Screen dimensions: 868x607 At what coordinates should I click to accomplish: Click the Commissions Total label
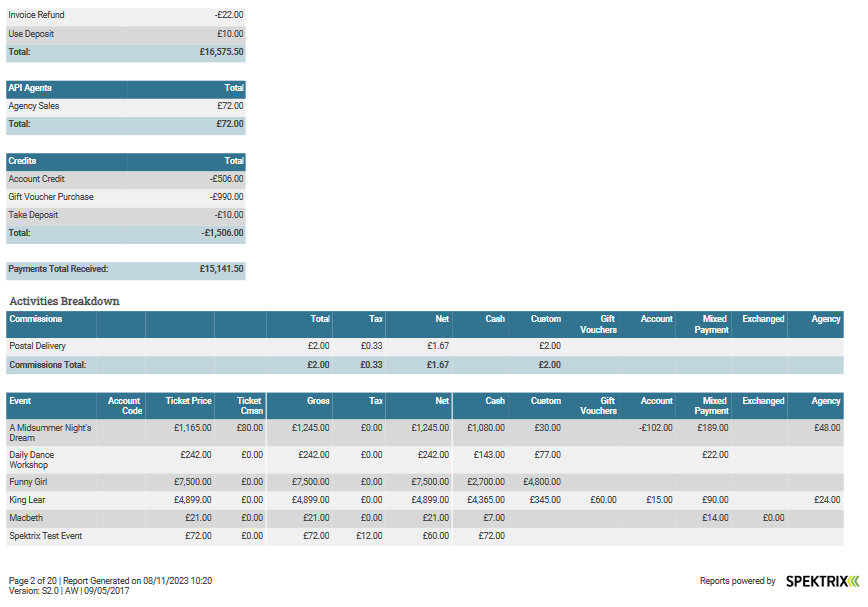pyautogui.click(x=48, y=365)
